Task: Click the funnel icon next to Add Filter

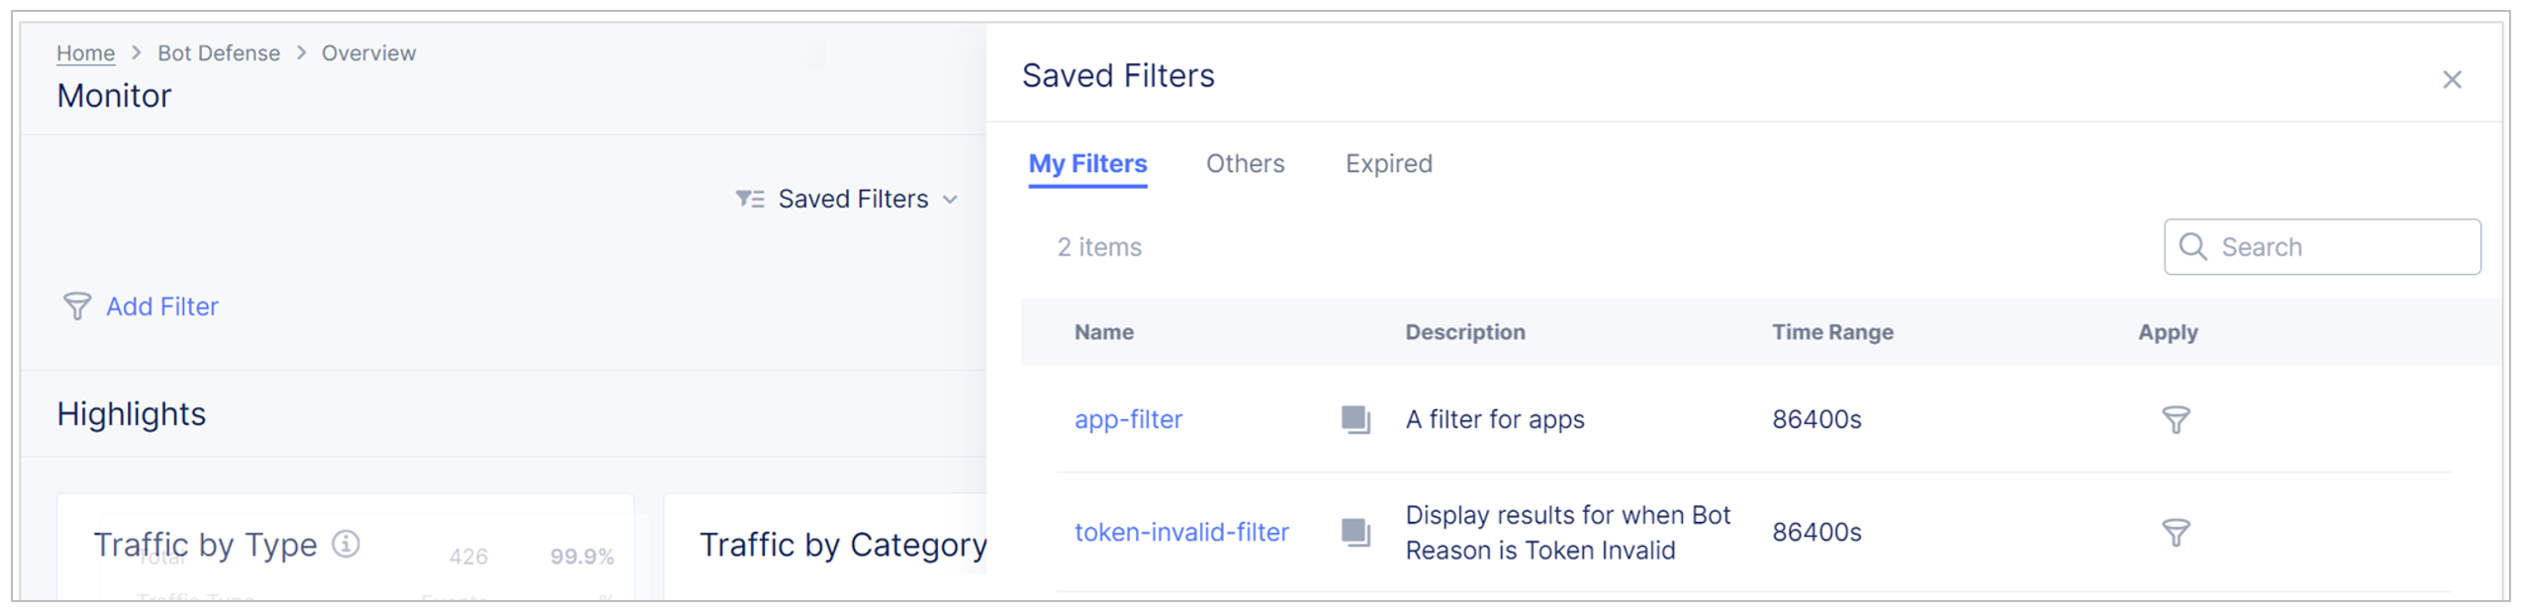Action: point(78,307)
